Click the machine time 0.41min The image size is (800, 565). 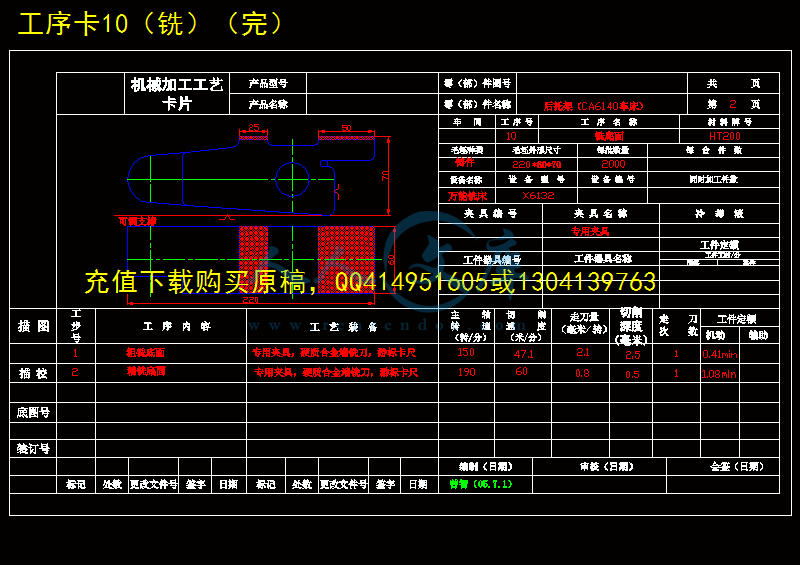[x=720, y=354]
